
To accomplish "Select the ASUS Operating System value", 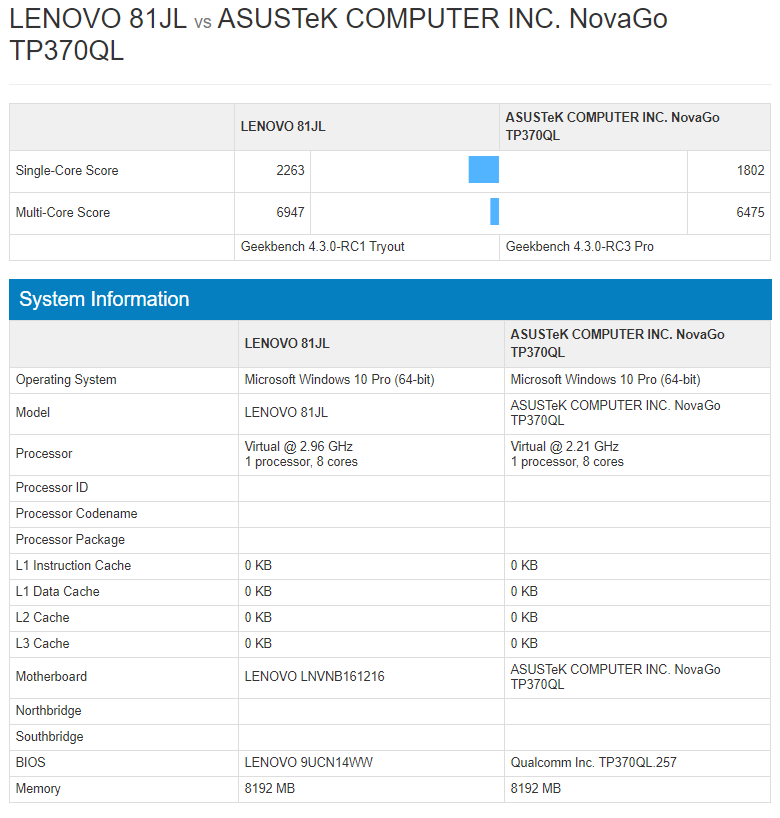I will coord(605,380).
